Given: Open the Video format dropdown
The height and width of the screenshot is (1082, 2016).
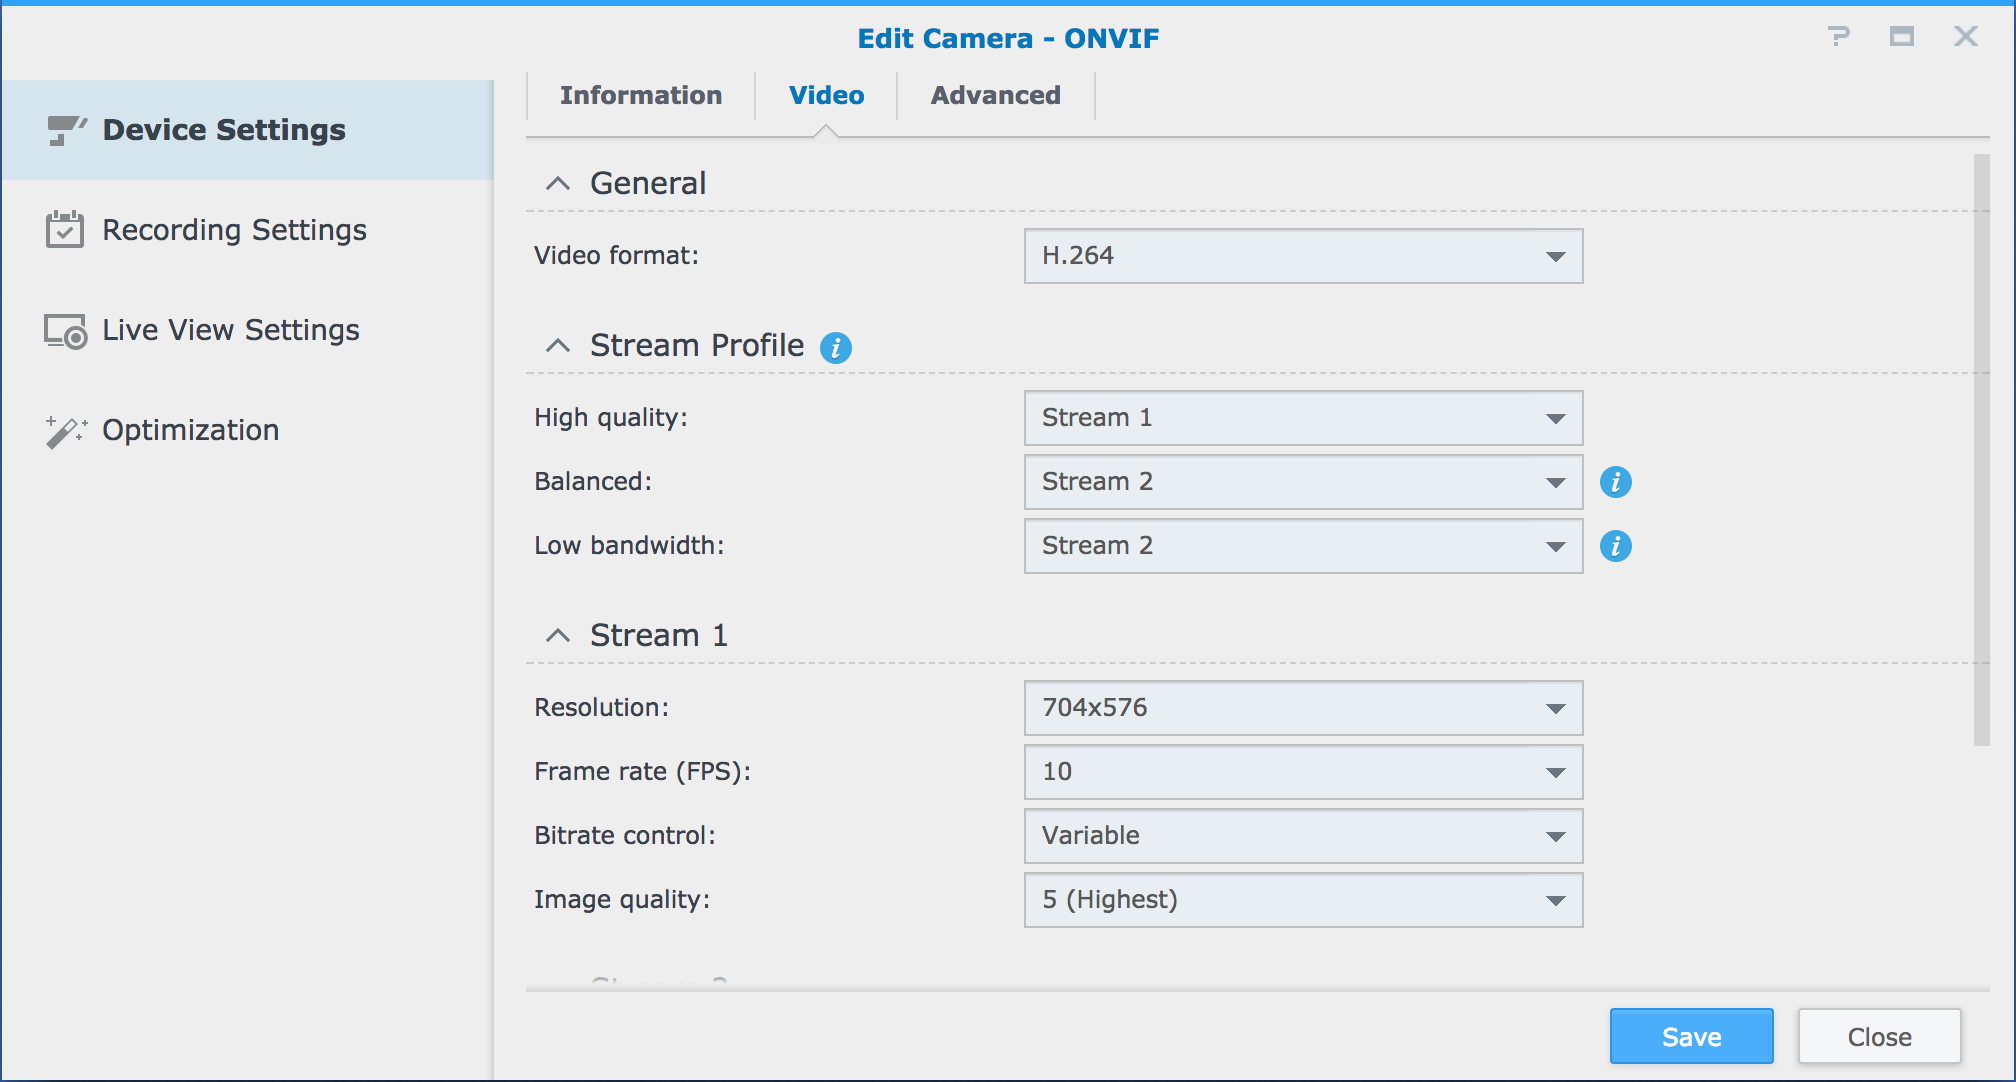Looking at the screenshot, I should (x=1302, y=256).
